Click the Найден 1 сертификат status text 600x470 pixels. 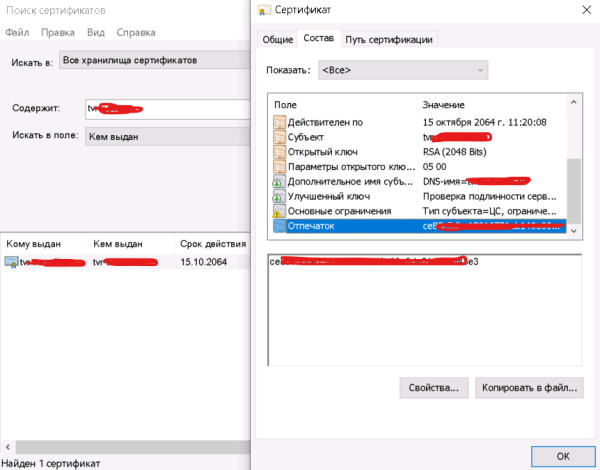[51, 463]
